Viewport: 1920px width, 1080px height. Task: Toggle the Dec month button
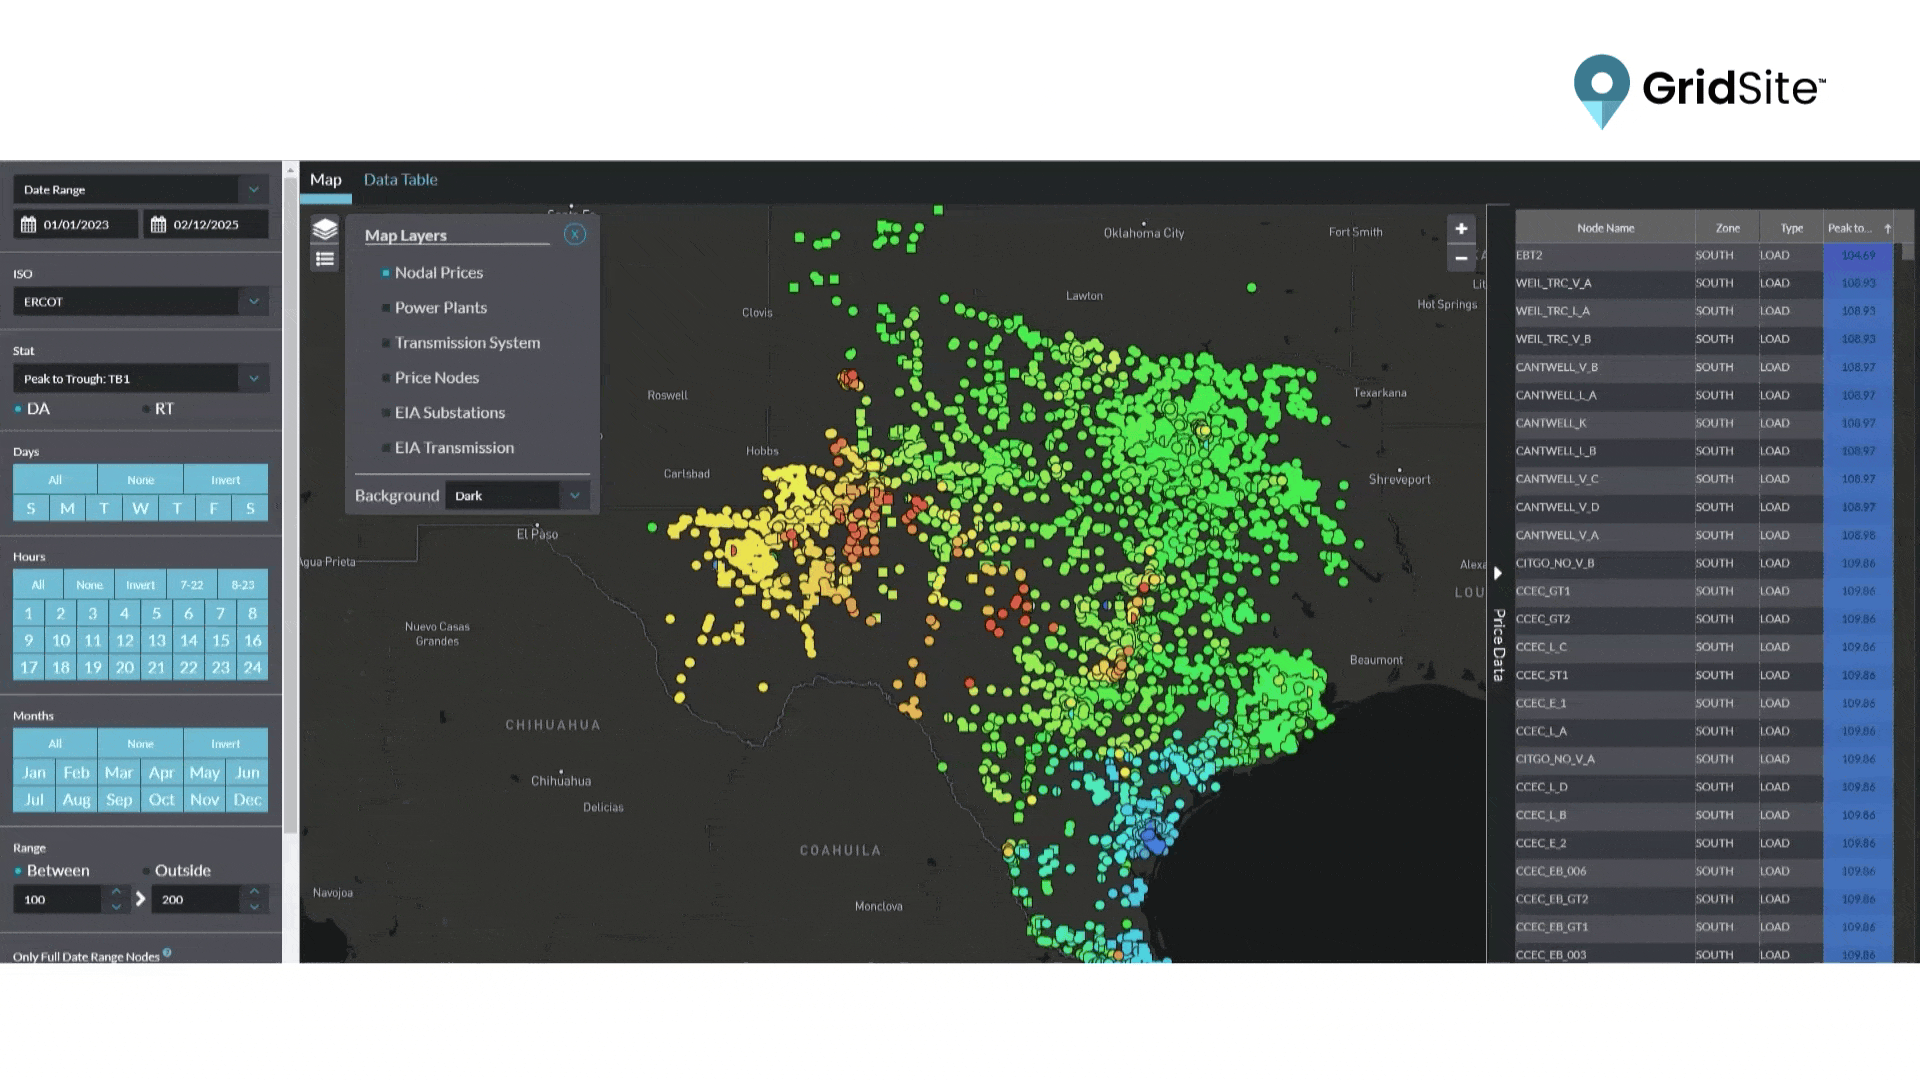[x=247, y=799]
